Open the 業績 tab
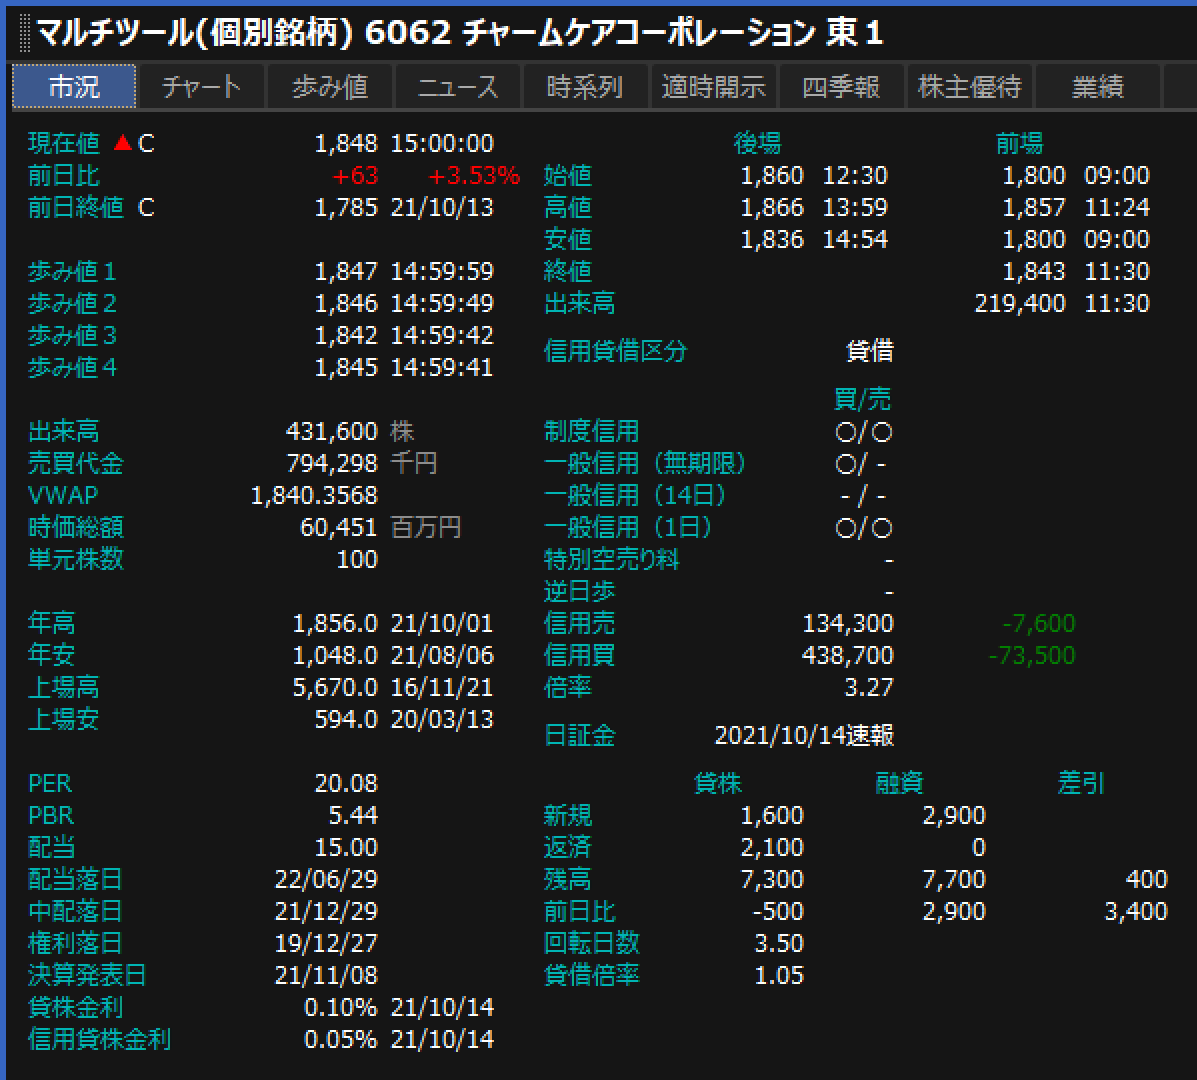This screenshot has height=1080, width=1197. (1097, 86)
